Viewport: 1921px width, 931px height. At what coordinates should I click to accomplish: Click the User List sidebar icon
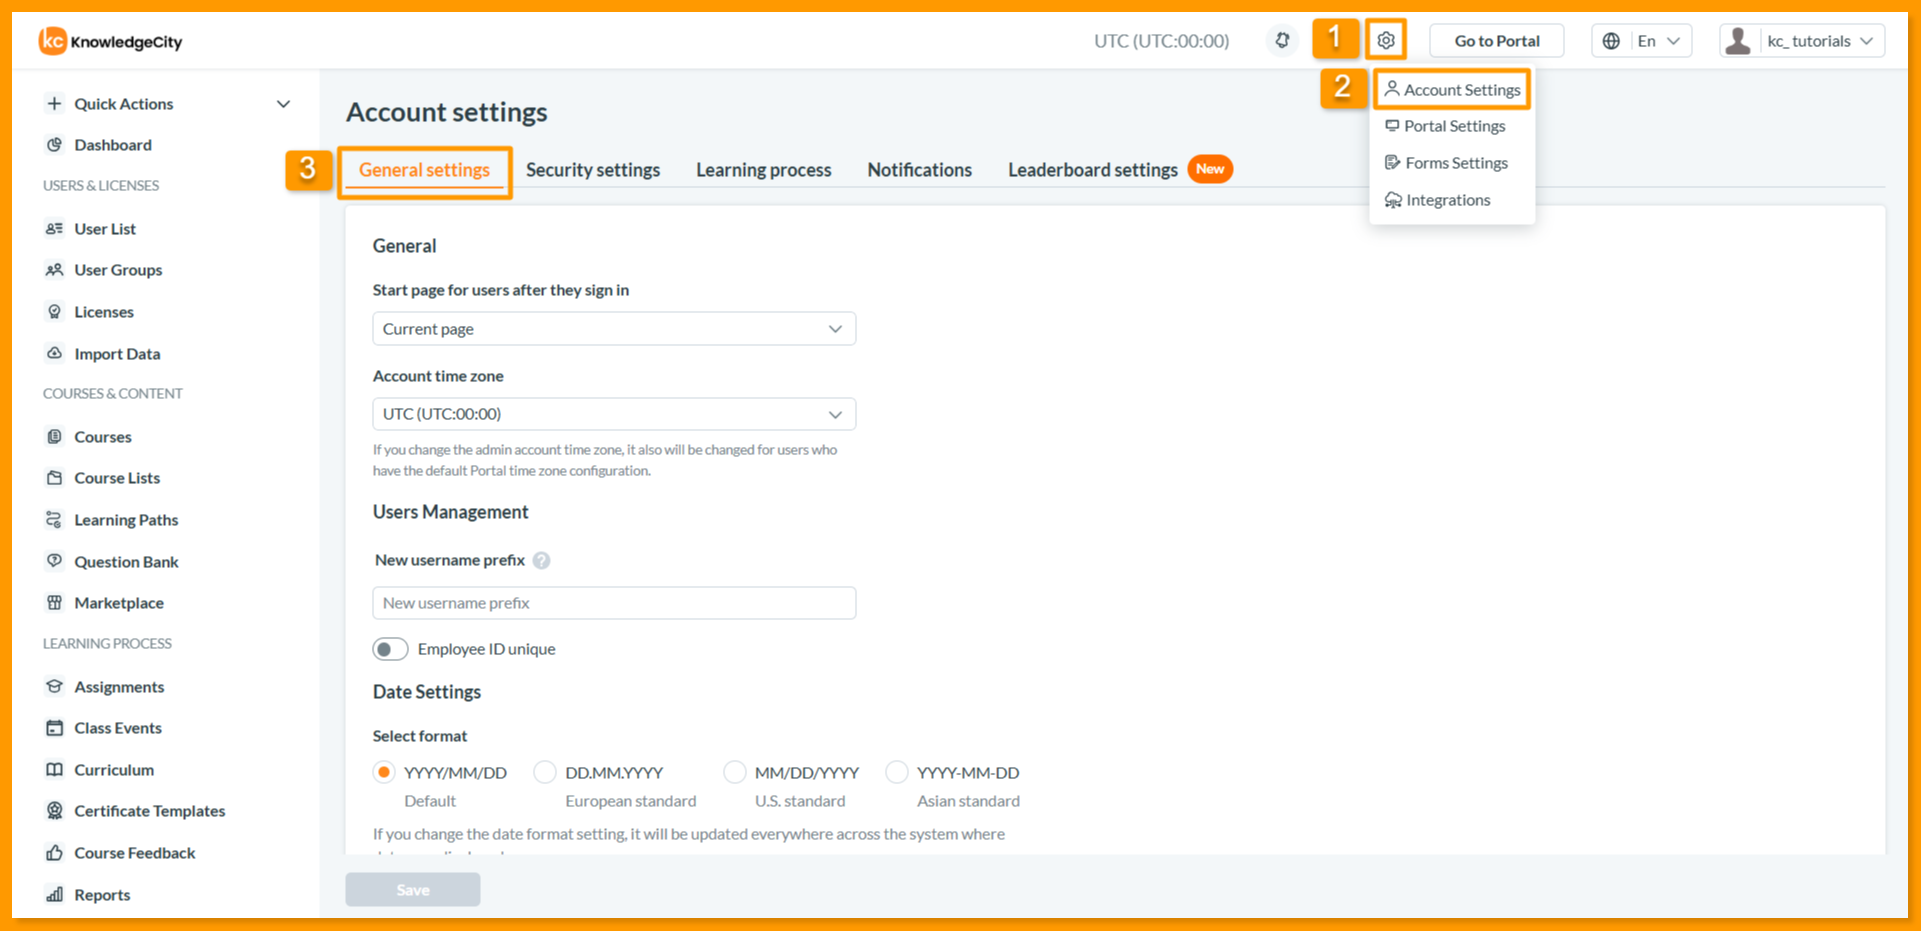point(55,229)
